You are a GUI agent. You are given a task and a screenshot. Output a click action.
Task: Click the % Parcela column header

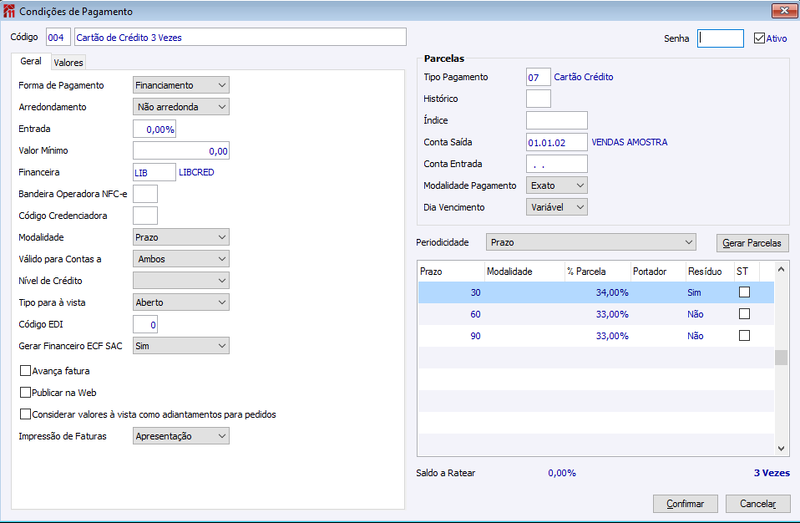(x=597, y=271)
